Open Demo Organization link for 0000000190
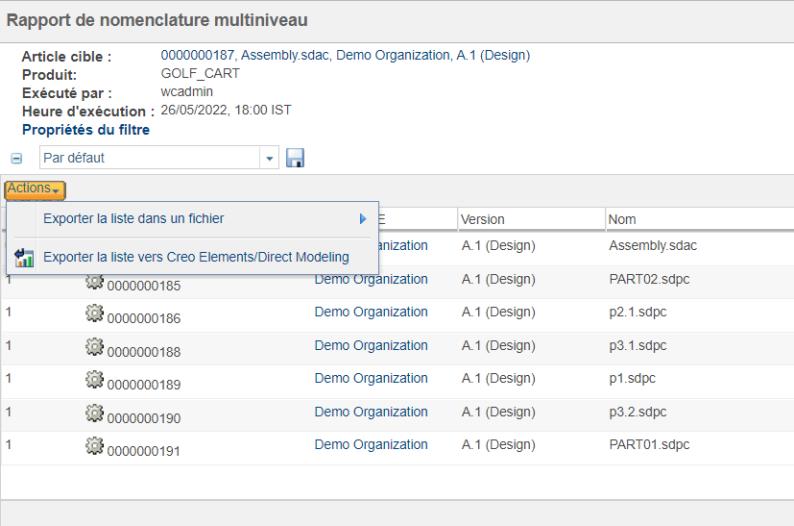This screenshot has width=794, height=526. click(371, 412)
